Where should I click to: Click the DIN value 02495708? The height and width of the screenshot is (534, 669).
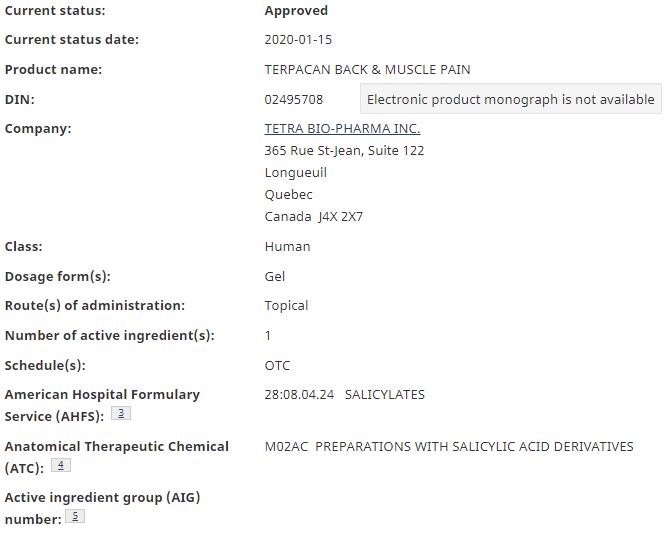(x=294, y=99)
